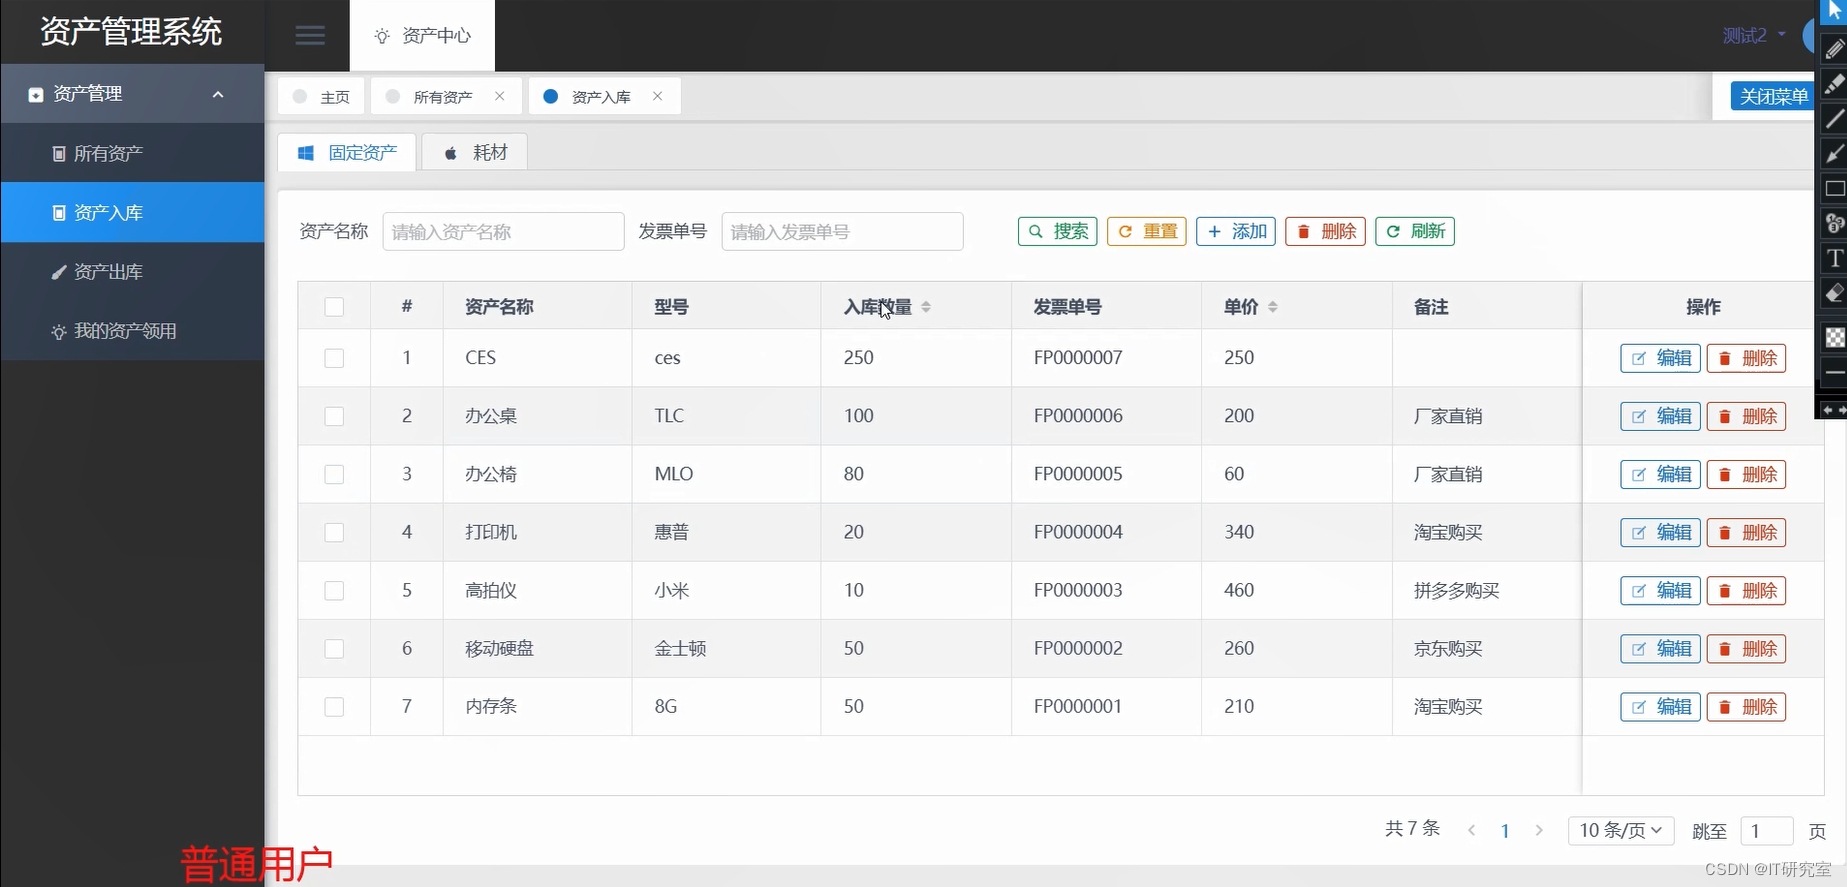Select the pencil annotation tool
This screenshot has width=1847, height=887.
click(1834, 48)
